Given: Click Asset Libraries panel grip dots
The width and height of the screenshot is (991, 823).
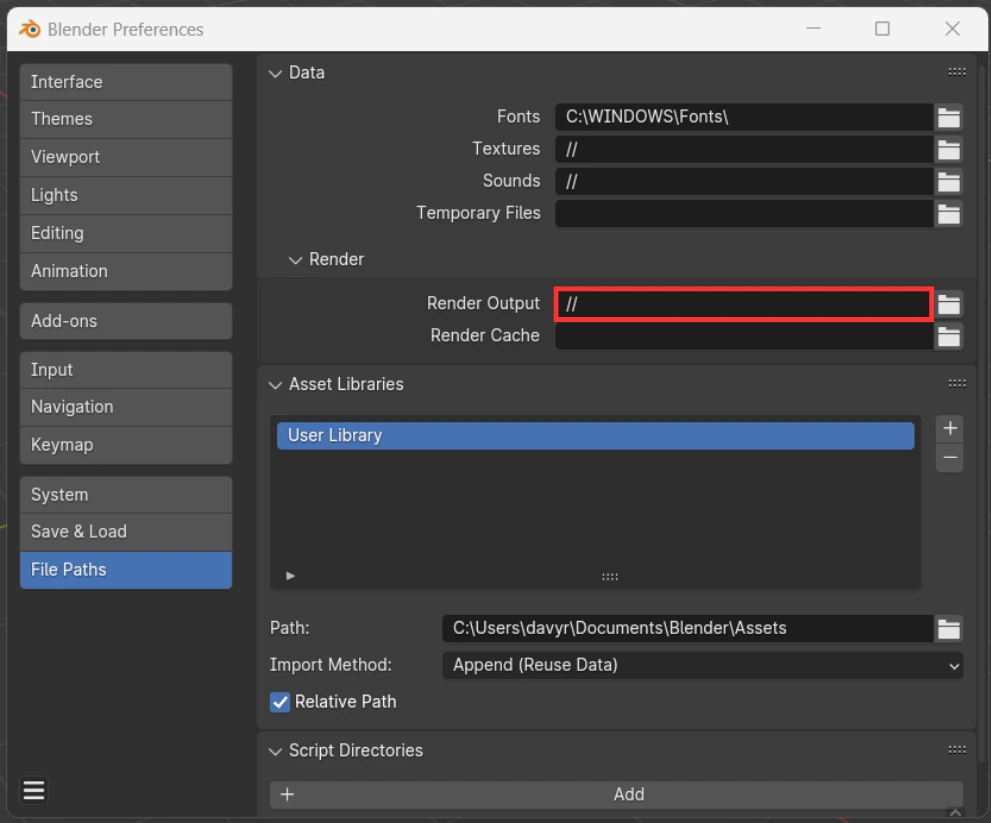Looking at the screenshot, I should pos(957,384).
